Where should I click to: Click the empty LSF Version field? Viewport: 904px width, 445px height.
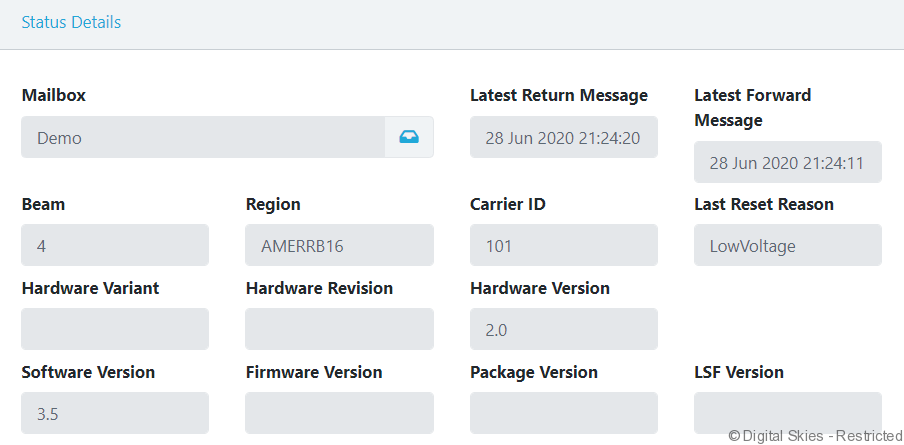pyautogui.click(x=787, y=413)
